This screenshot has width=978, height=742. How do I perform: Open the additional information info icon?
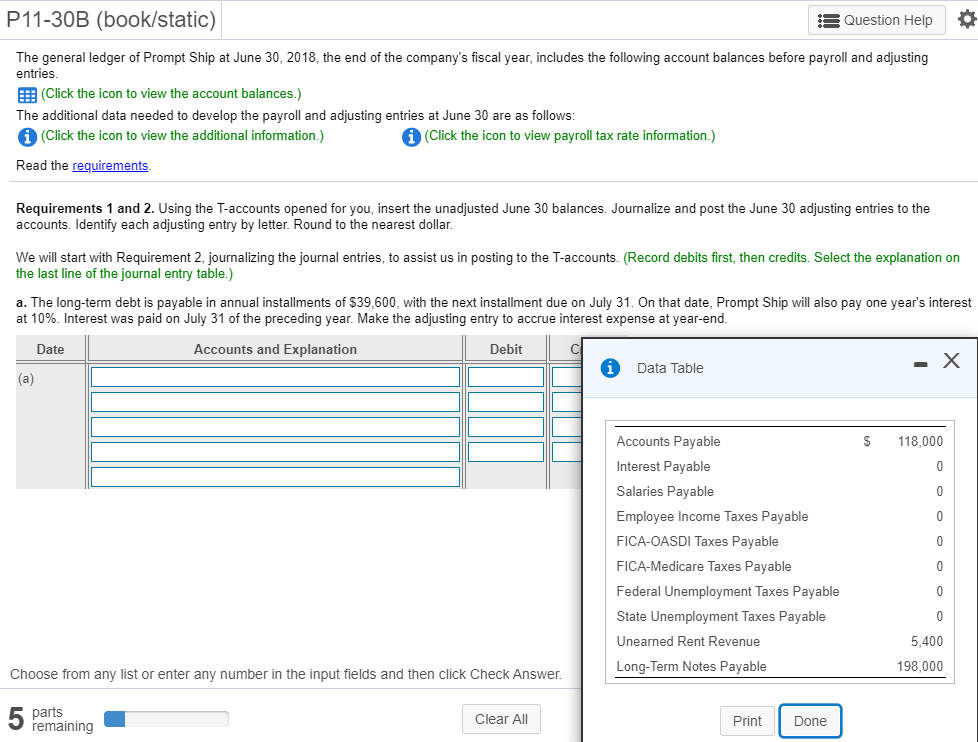(x=27, y=137)
